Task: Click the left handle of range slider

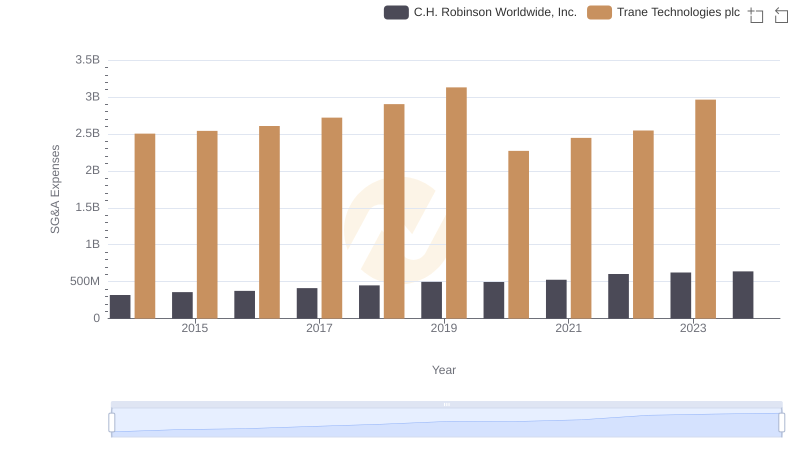Action: point(112,423)
